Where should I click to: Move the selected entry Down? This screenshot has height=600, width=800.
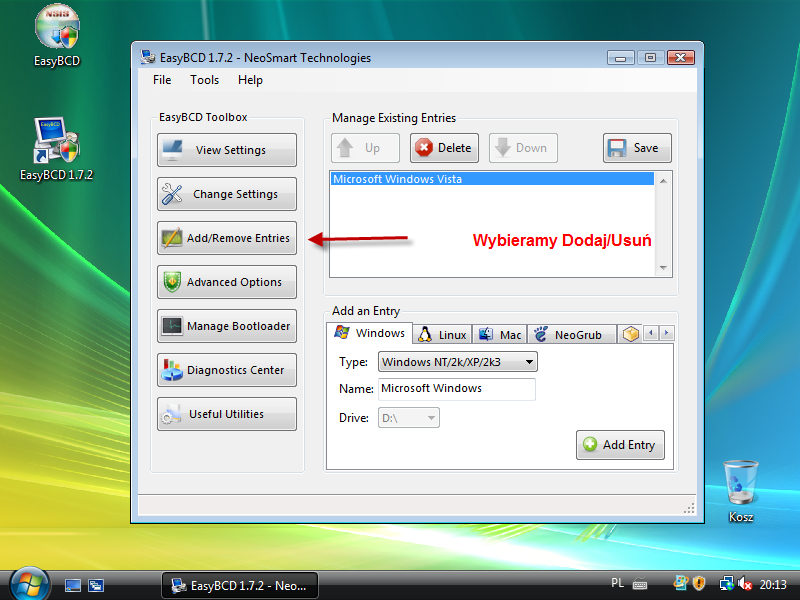(x=523, y=148)
